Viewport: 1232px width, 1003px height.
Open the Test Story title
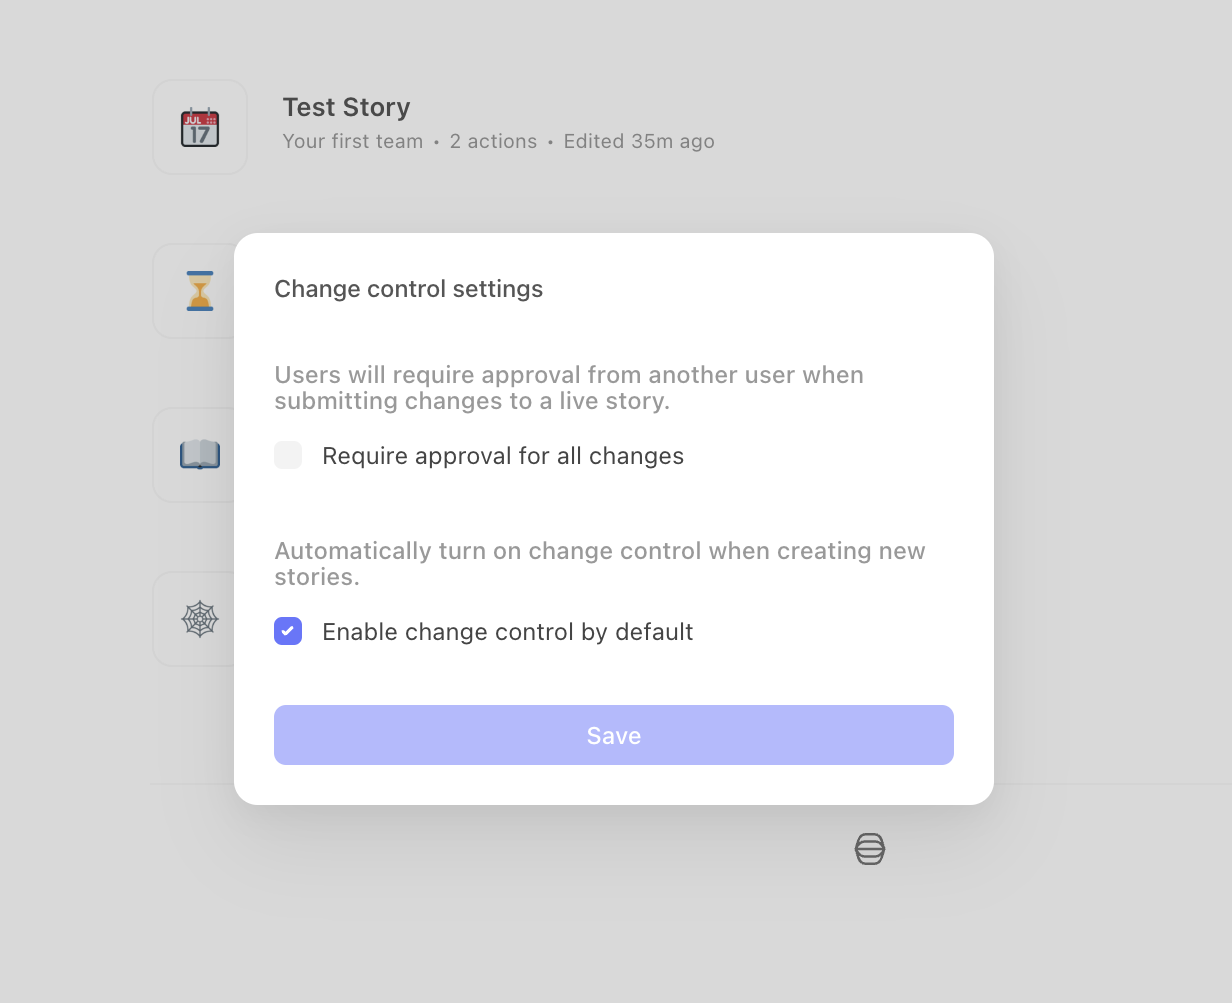pyautogui.click(x=347, y=107)
